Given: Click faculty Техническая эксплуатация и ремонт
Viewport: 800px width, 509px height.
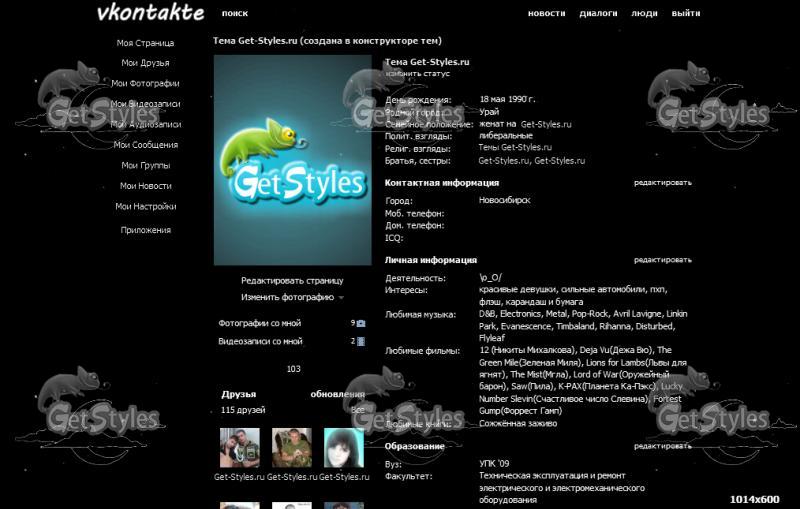Looking at the screenshot, I should [x=552, y=475].
